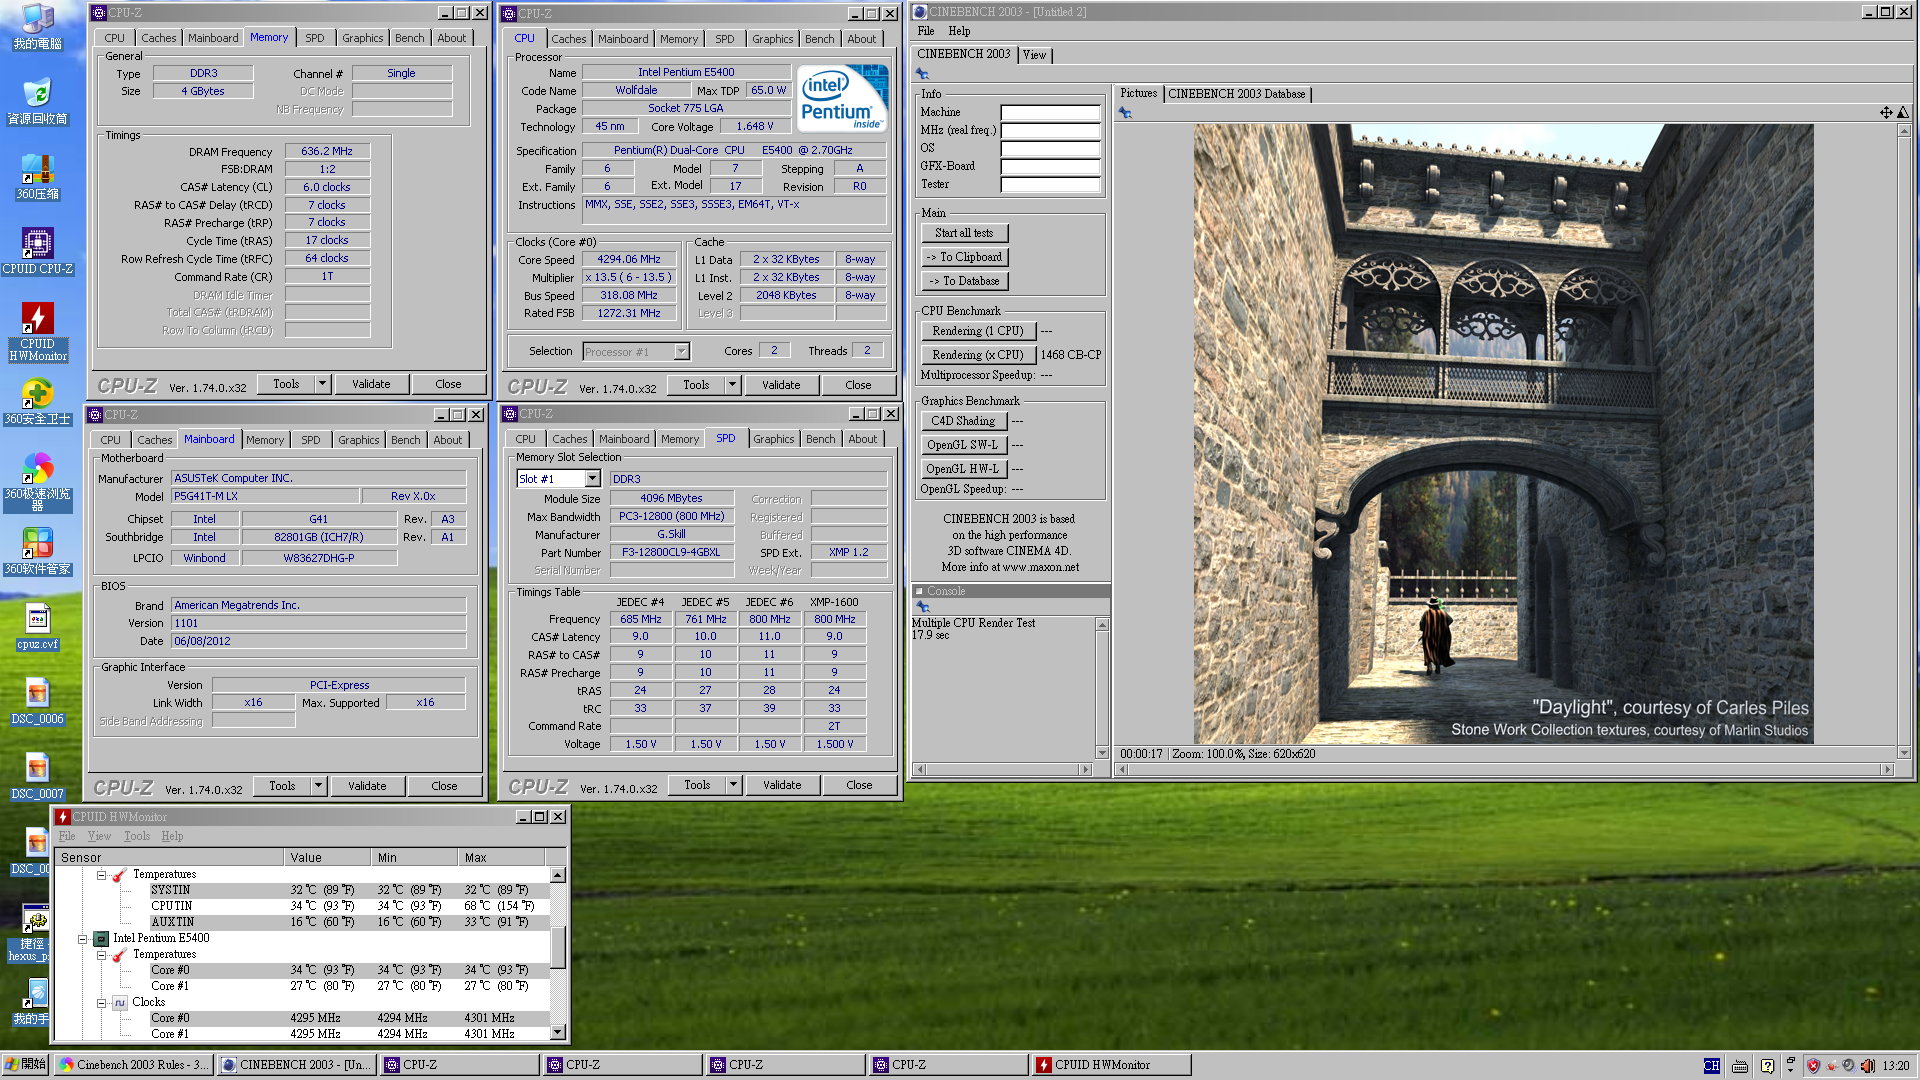Screen dimensions: 1920x1080
Task: Switch to the About tab in the SPD CPU-Z window
Action: click(x=862, y=439)
